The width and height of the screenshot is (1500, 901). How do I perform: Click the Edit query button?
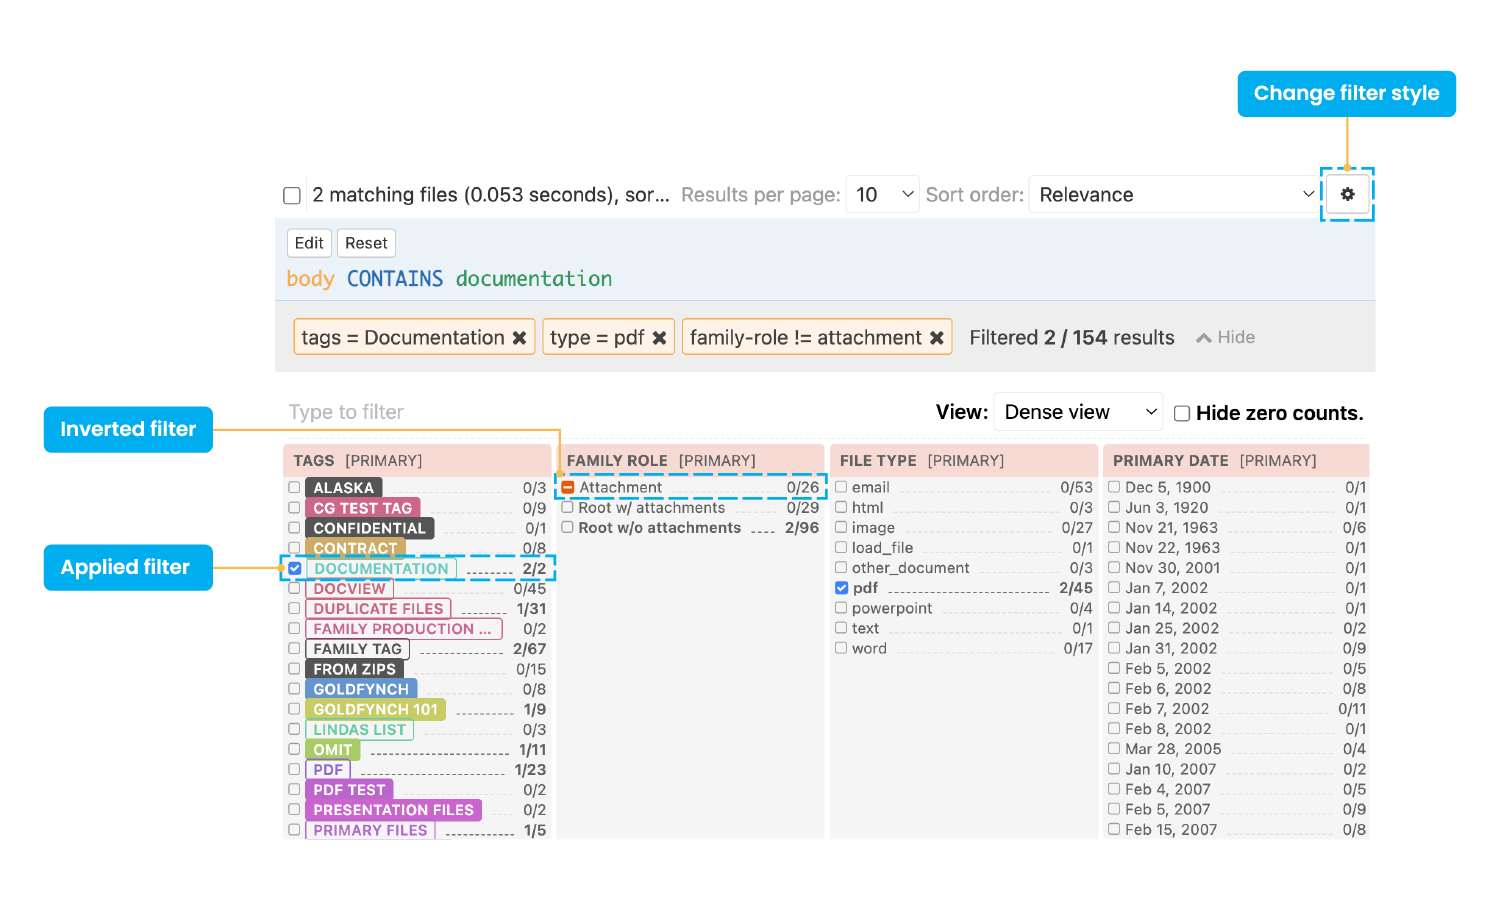click(309, 243)
